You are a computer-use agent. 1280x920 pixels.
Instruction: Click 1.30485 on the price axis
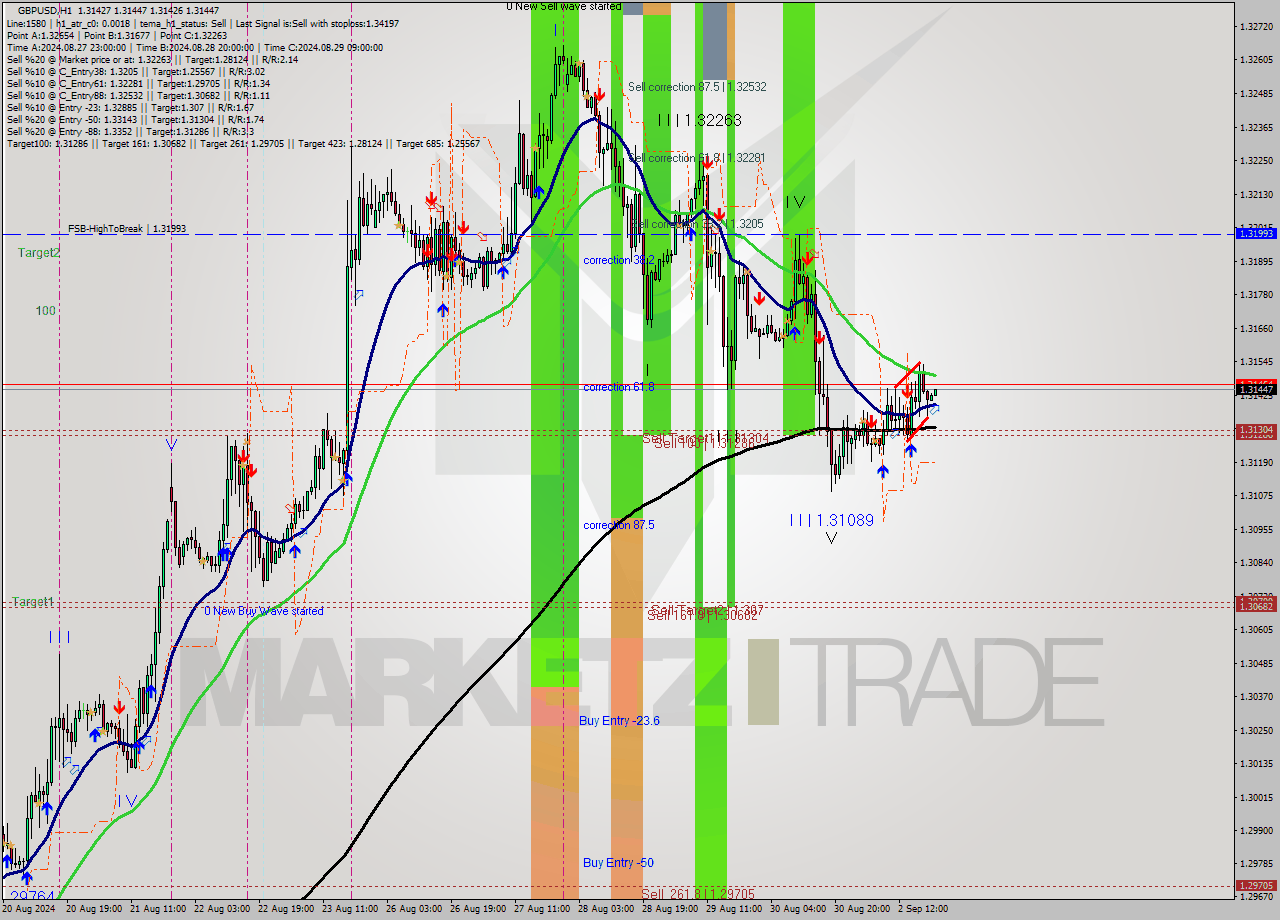[1256, 664]
